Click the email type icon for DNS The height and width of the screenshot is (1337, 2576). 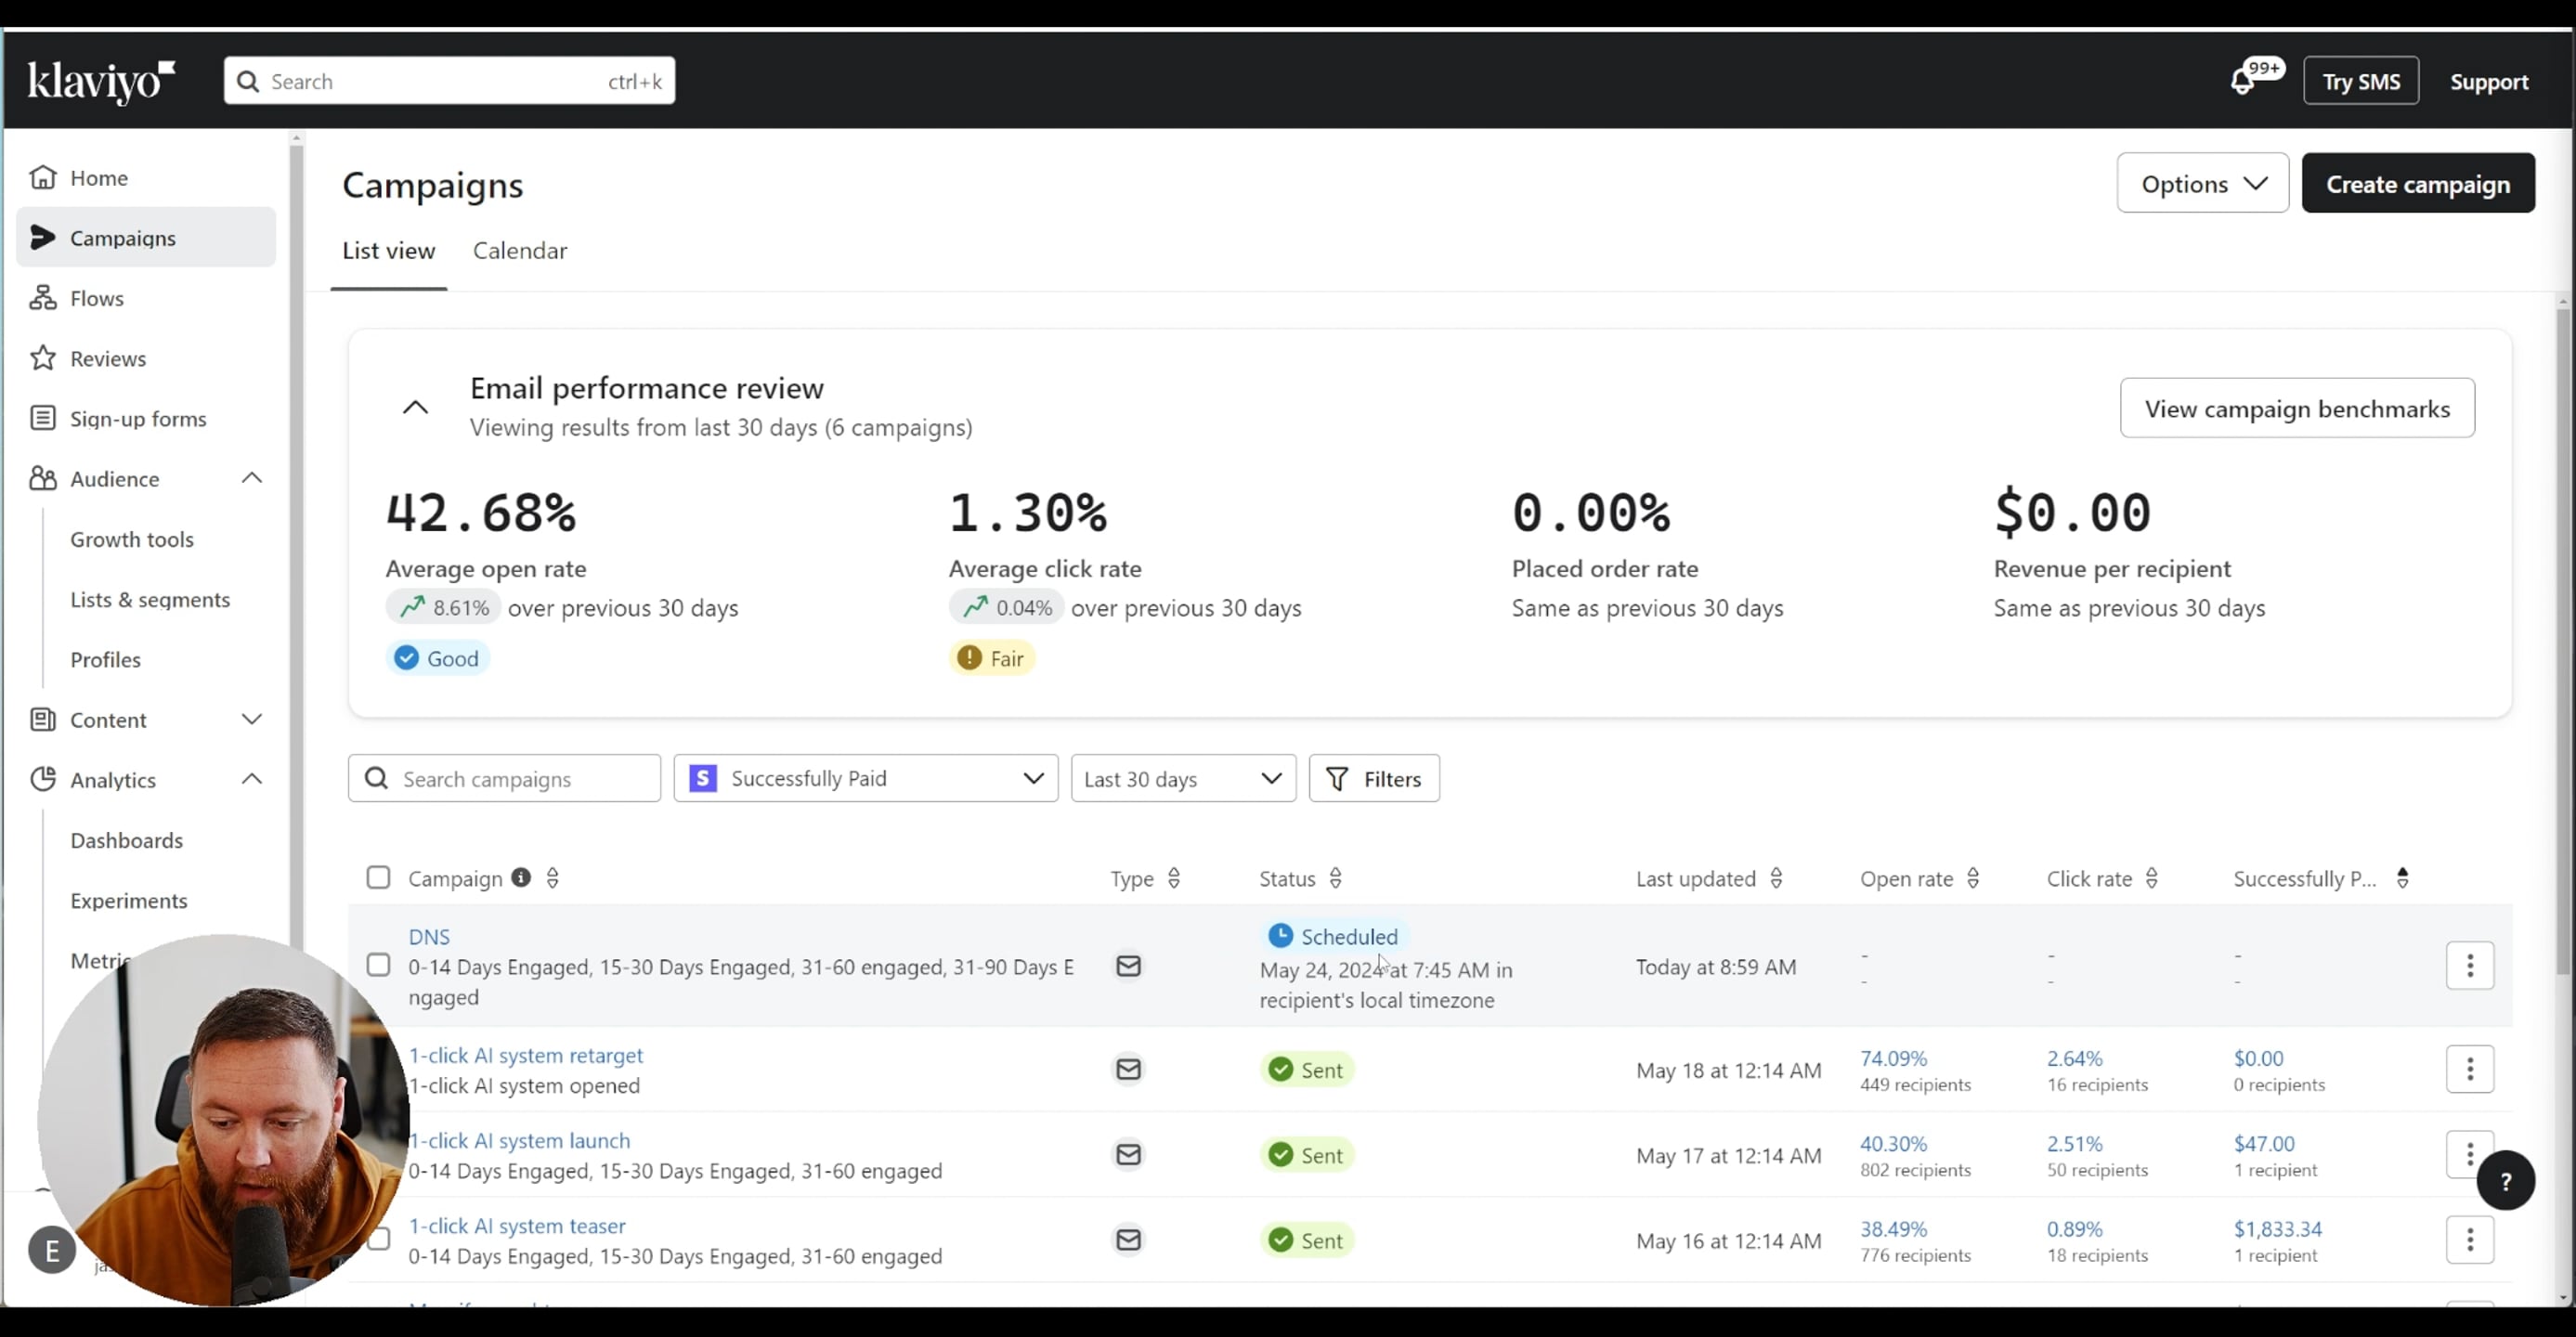(x=1129, y=966)
